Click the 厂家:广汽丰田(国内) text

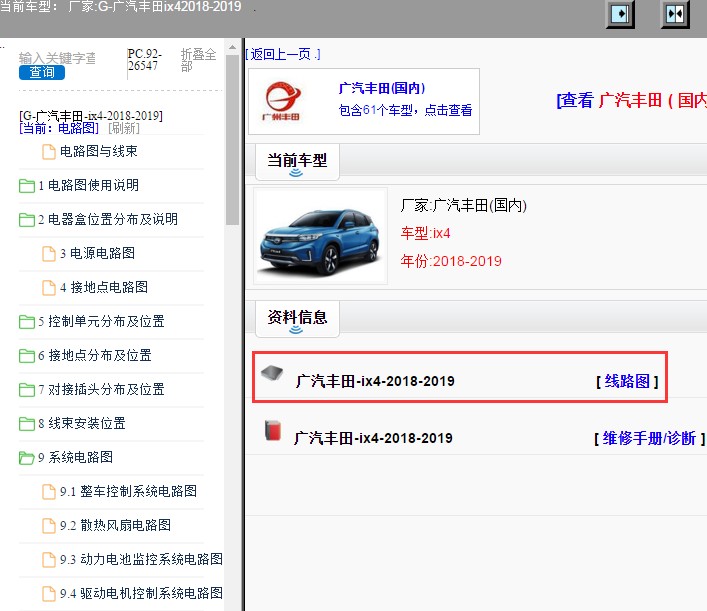pyautogui.click(x=464, y=206)
